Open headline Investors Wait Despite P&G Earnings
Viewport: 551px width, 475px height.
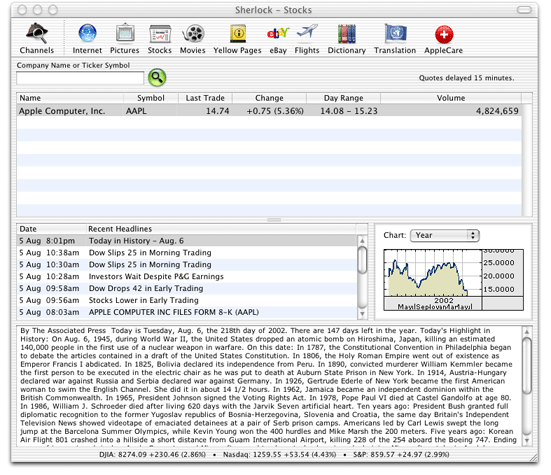click(x=156, y=276)
